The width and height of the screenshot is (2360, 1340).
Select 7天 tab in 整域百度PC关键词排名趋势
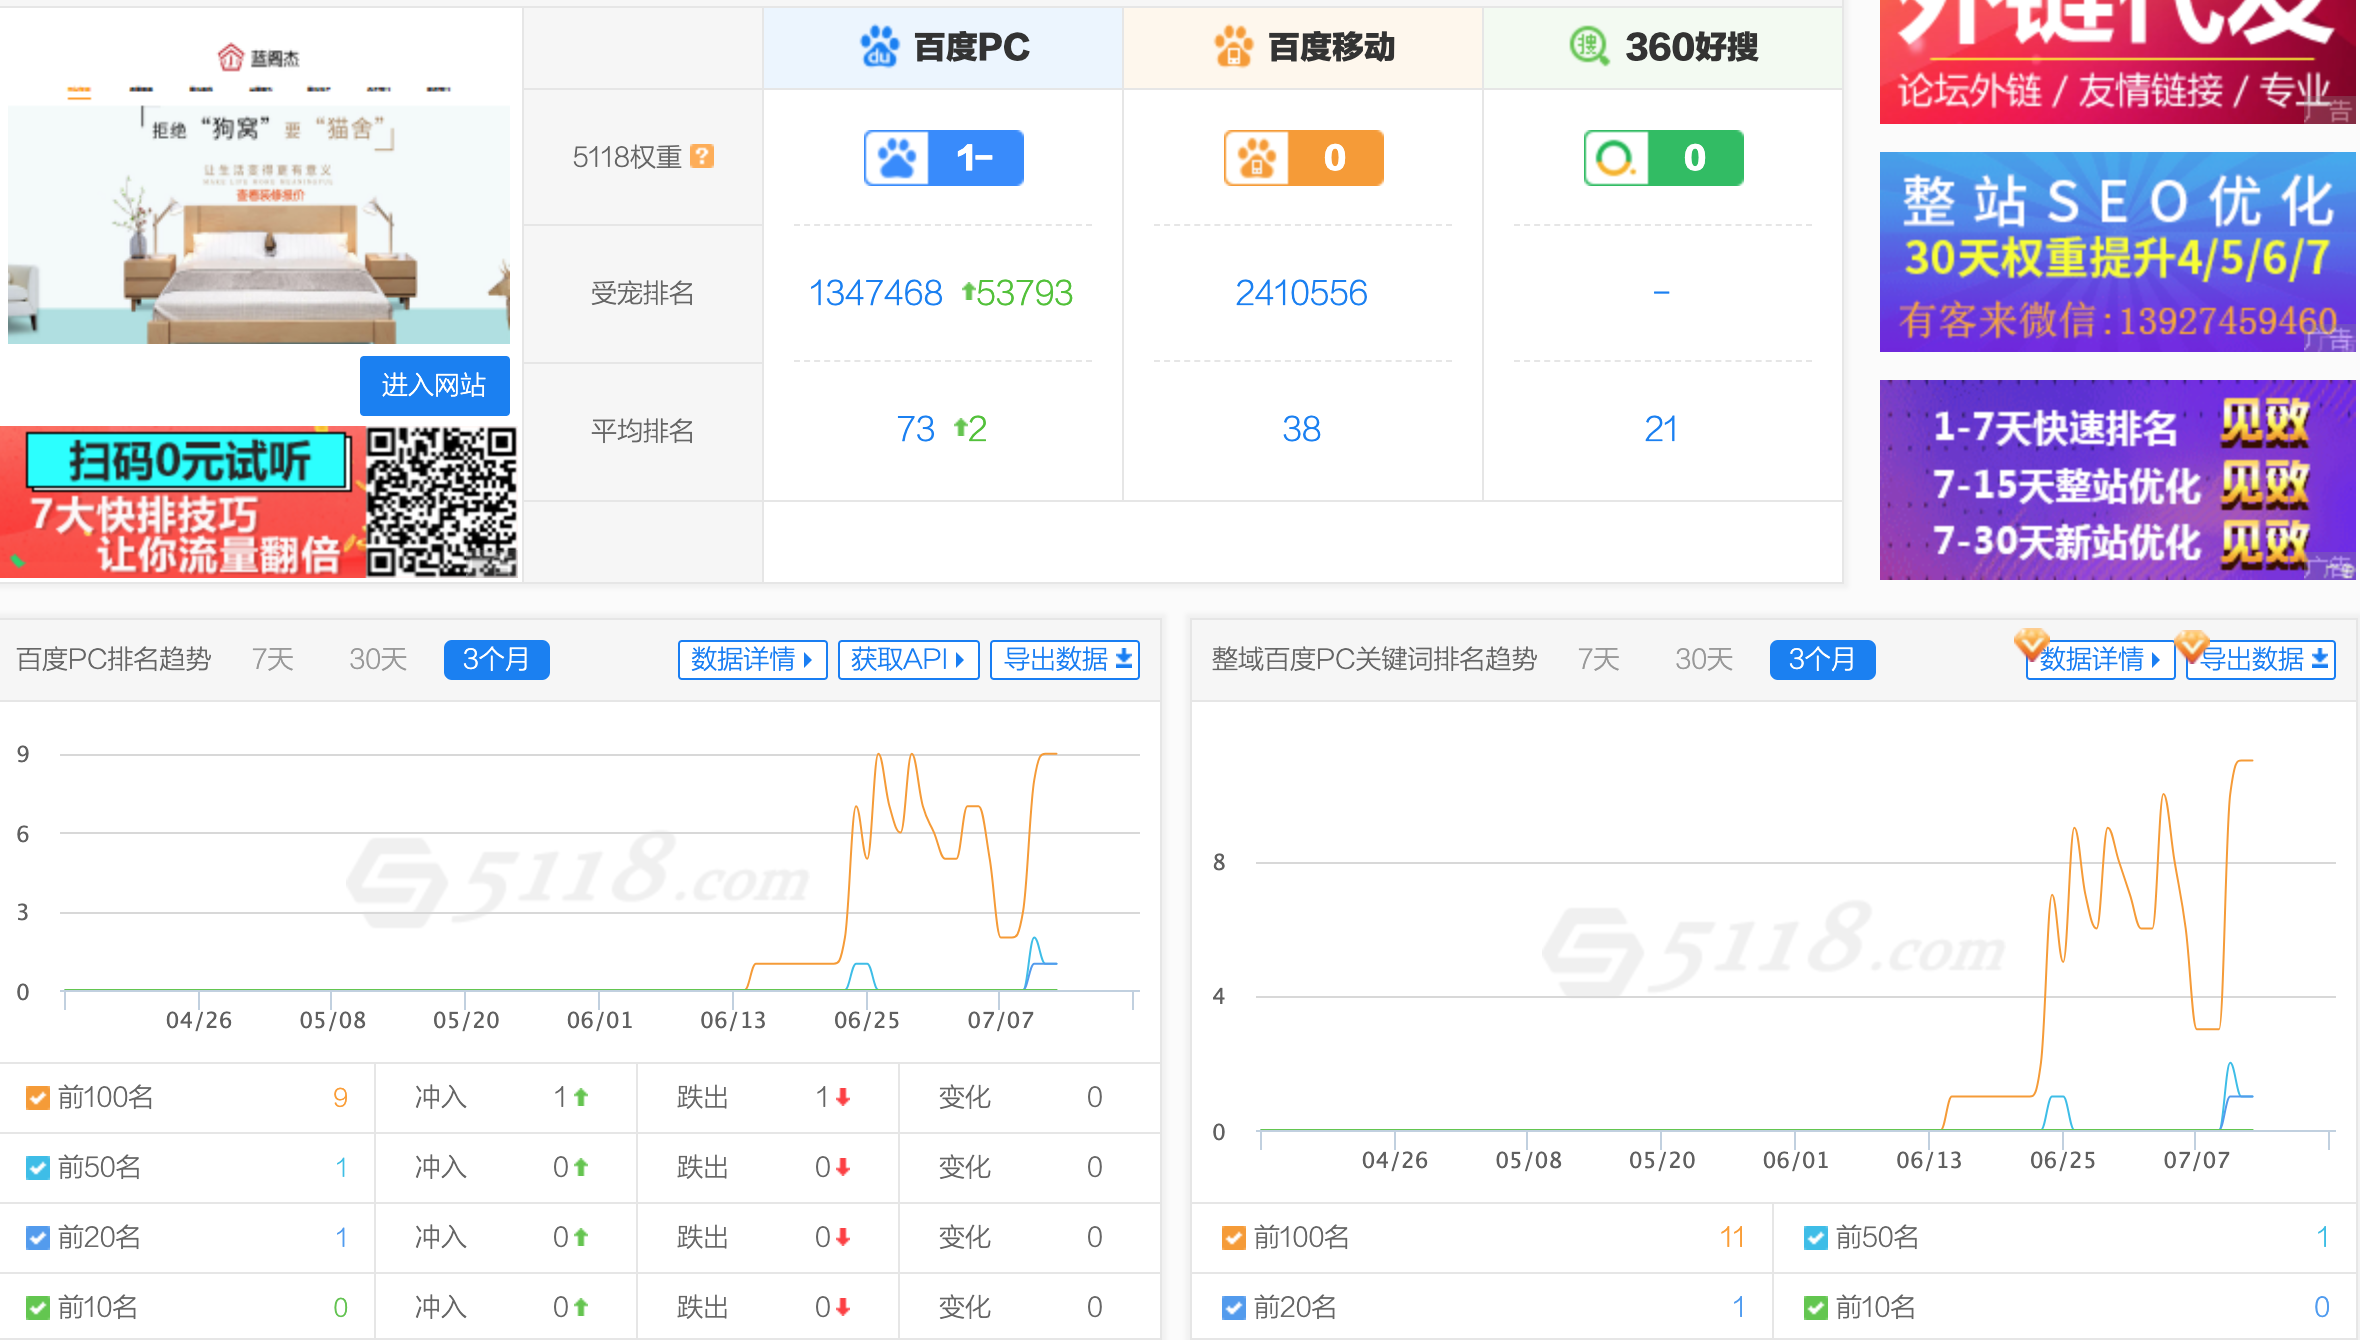pos(1598,659)
